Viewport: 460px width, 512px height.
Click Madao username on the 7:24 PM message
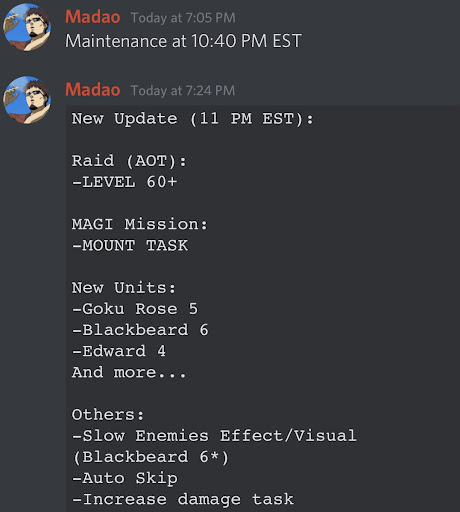click(x=93, y=90)
